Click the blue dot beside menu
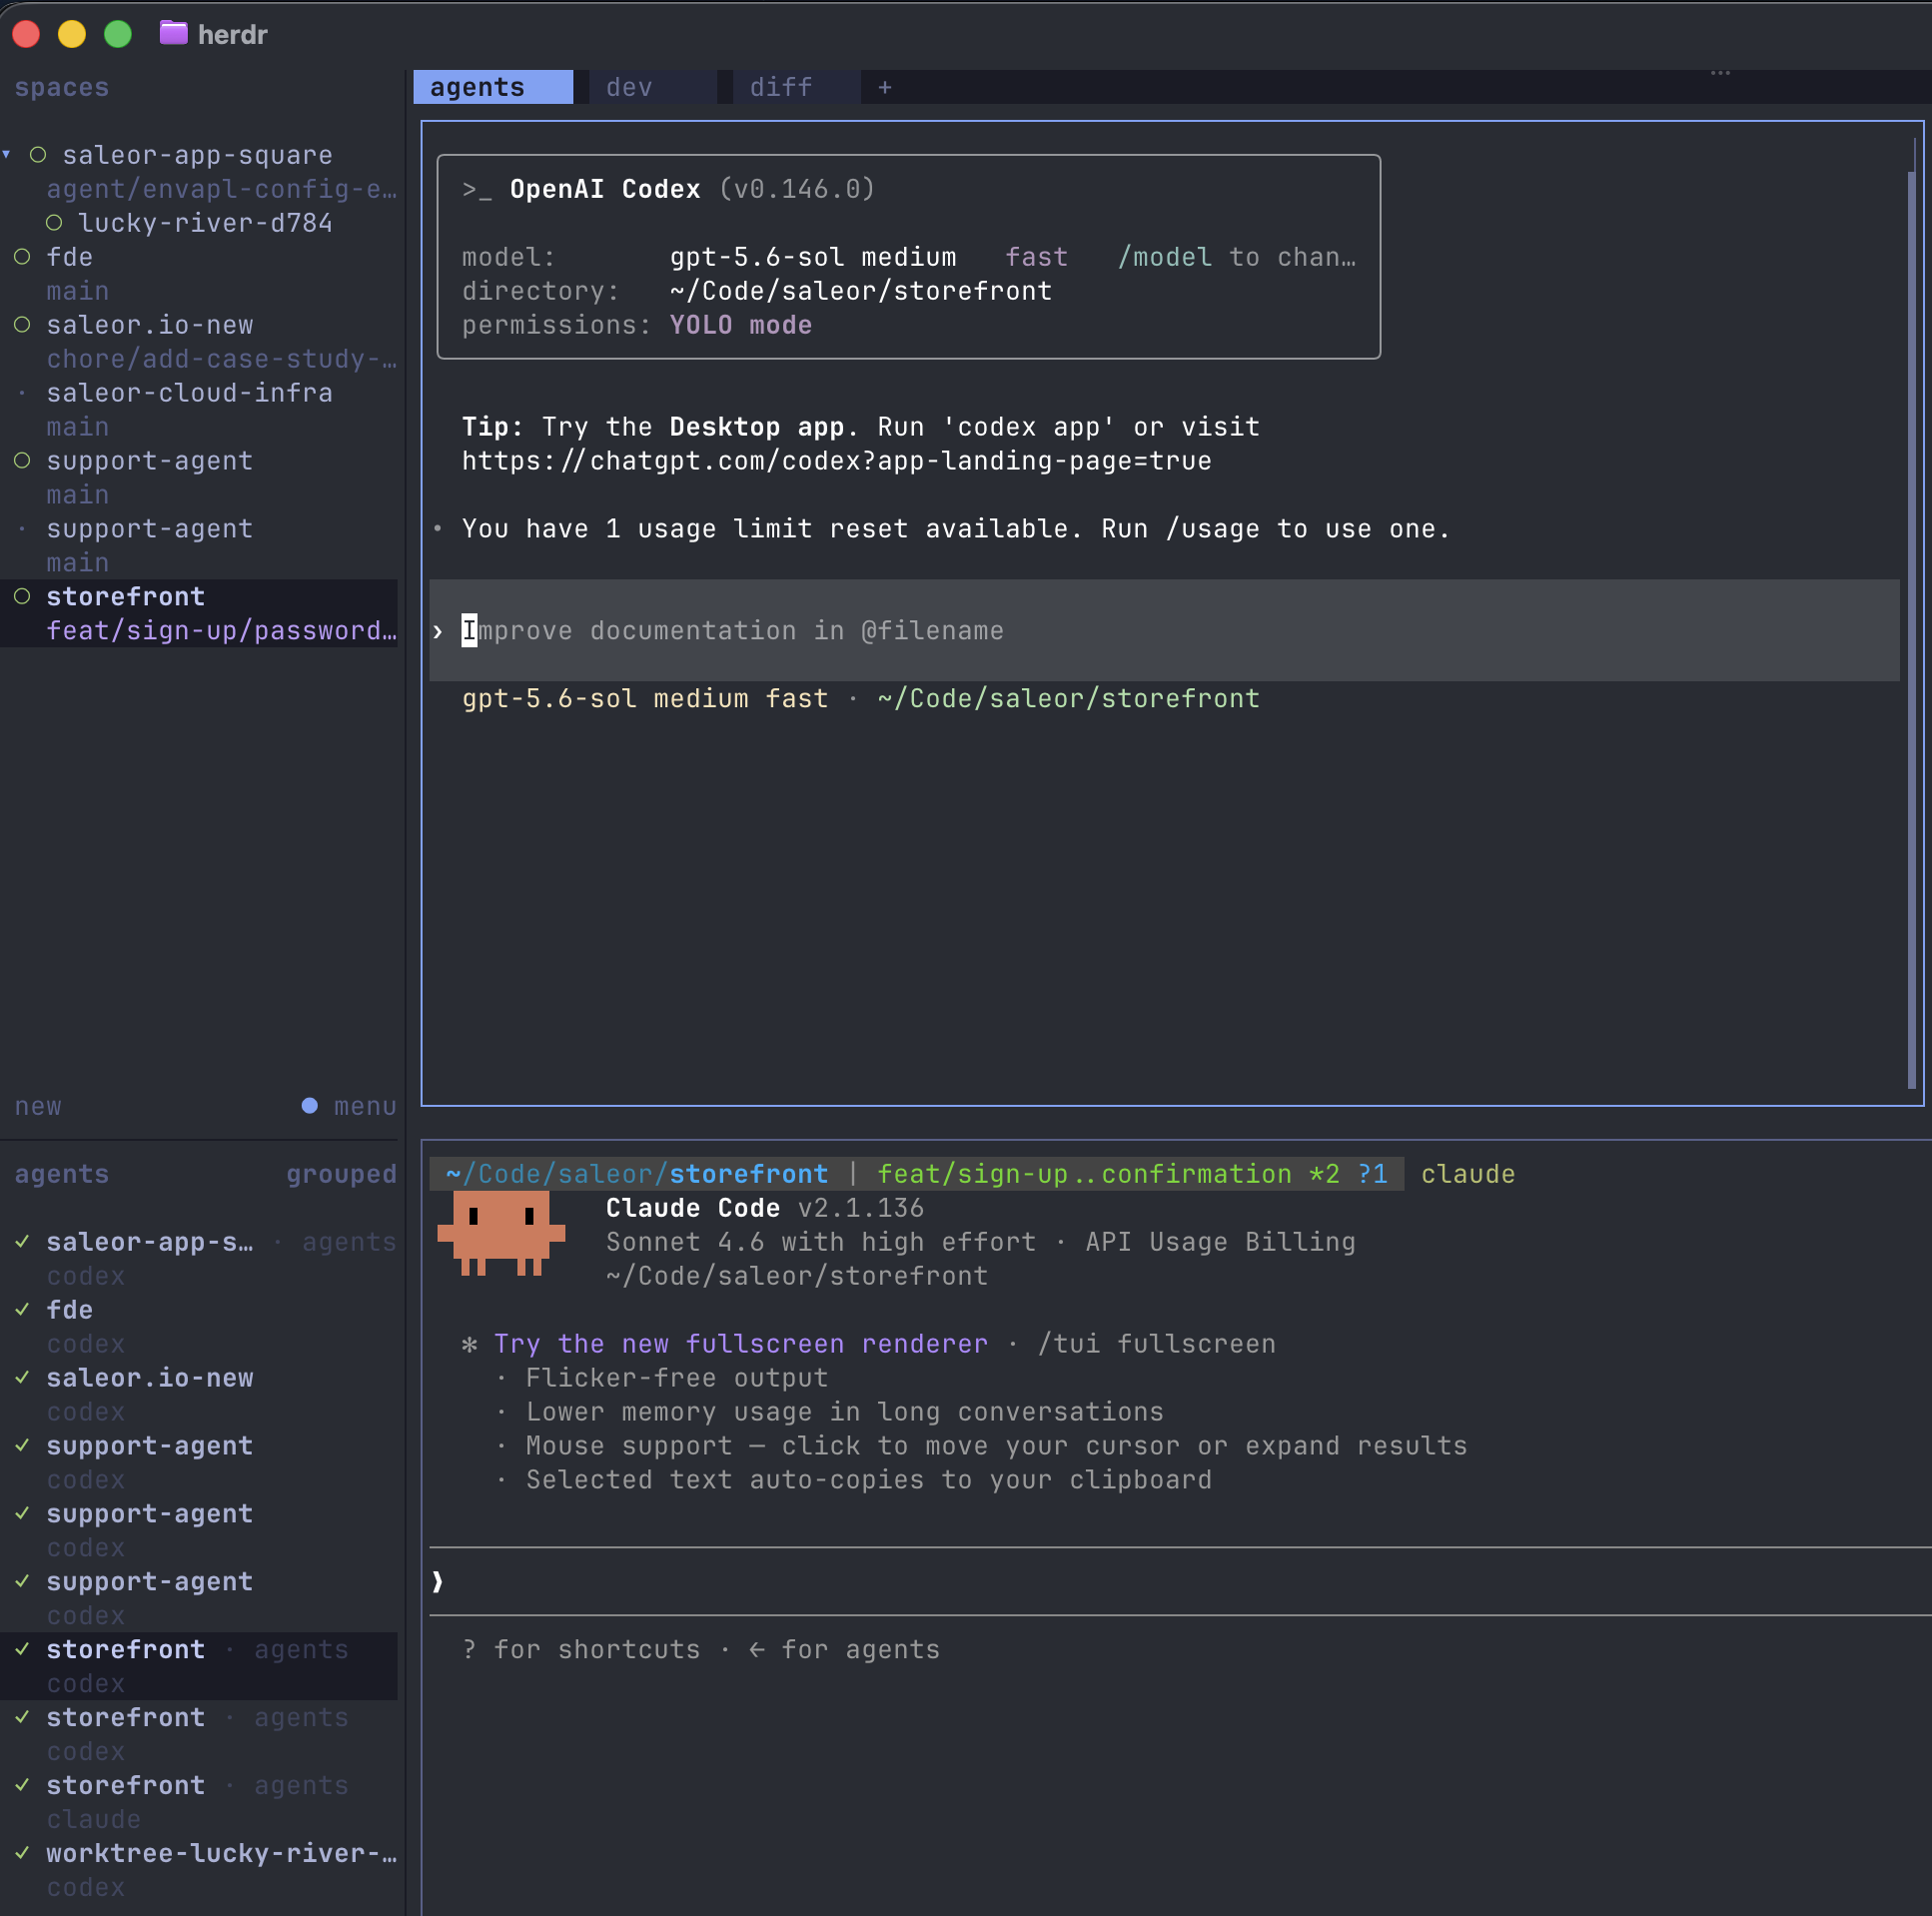Viewport: 1932px width, 1916px height. click(x=309, y=1106)
